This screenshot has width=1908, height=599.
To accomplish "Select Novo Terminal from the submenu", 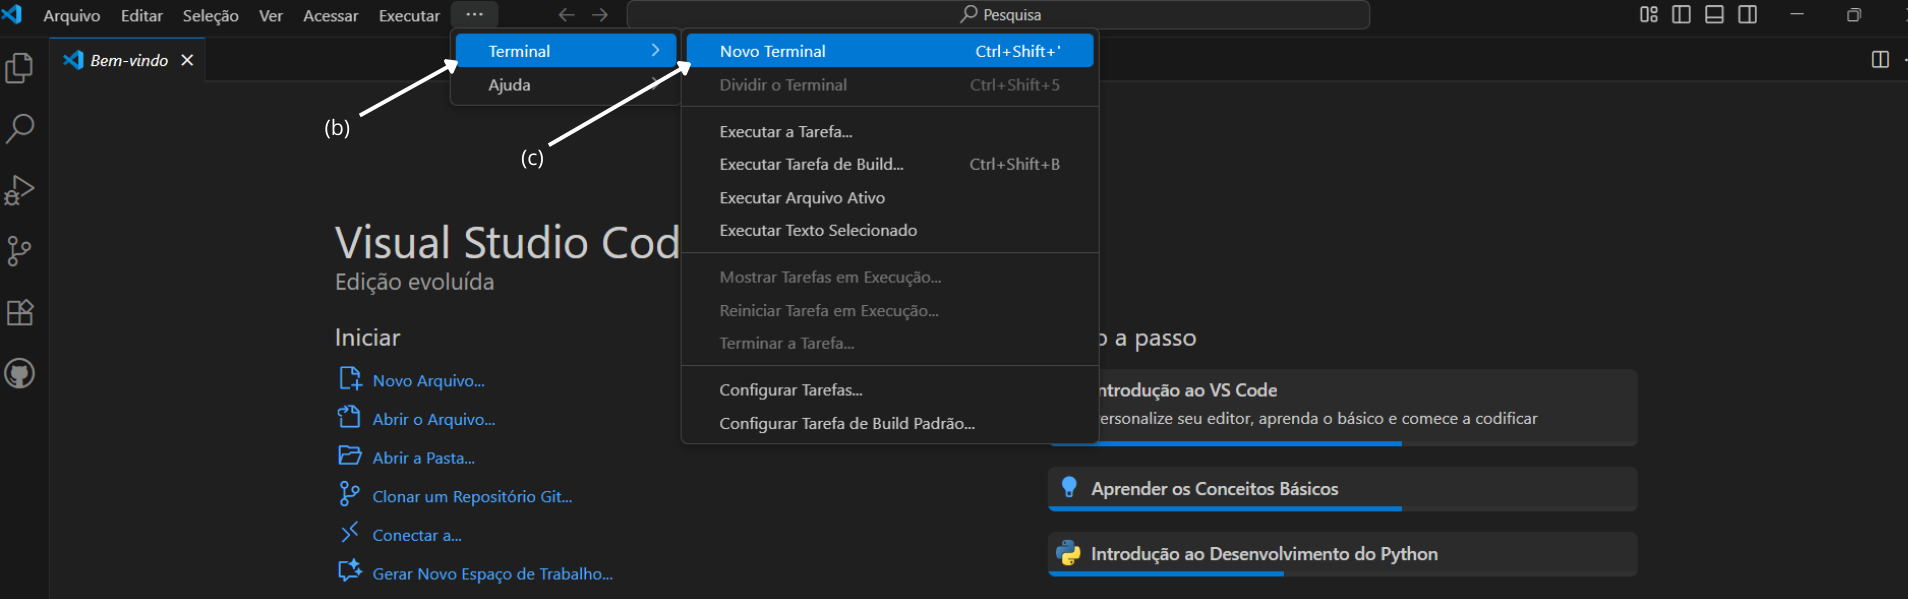I will click(x=890, y=51).
